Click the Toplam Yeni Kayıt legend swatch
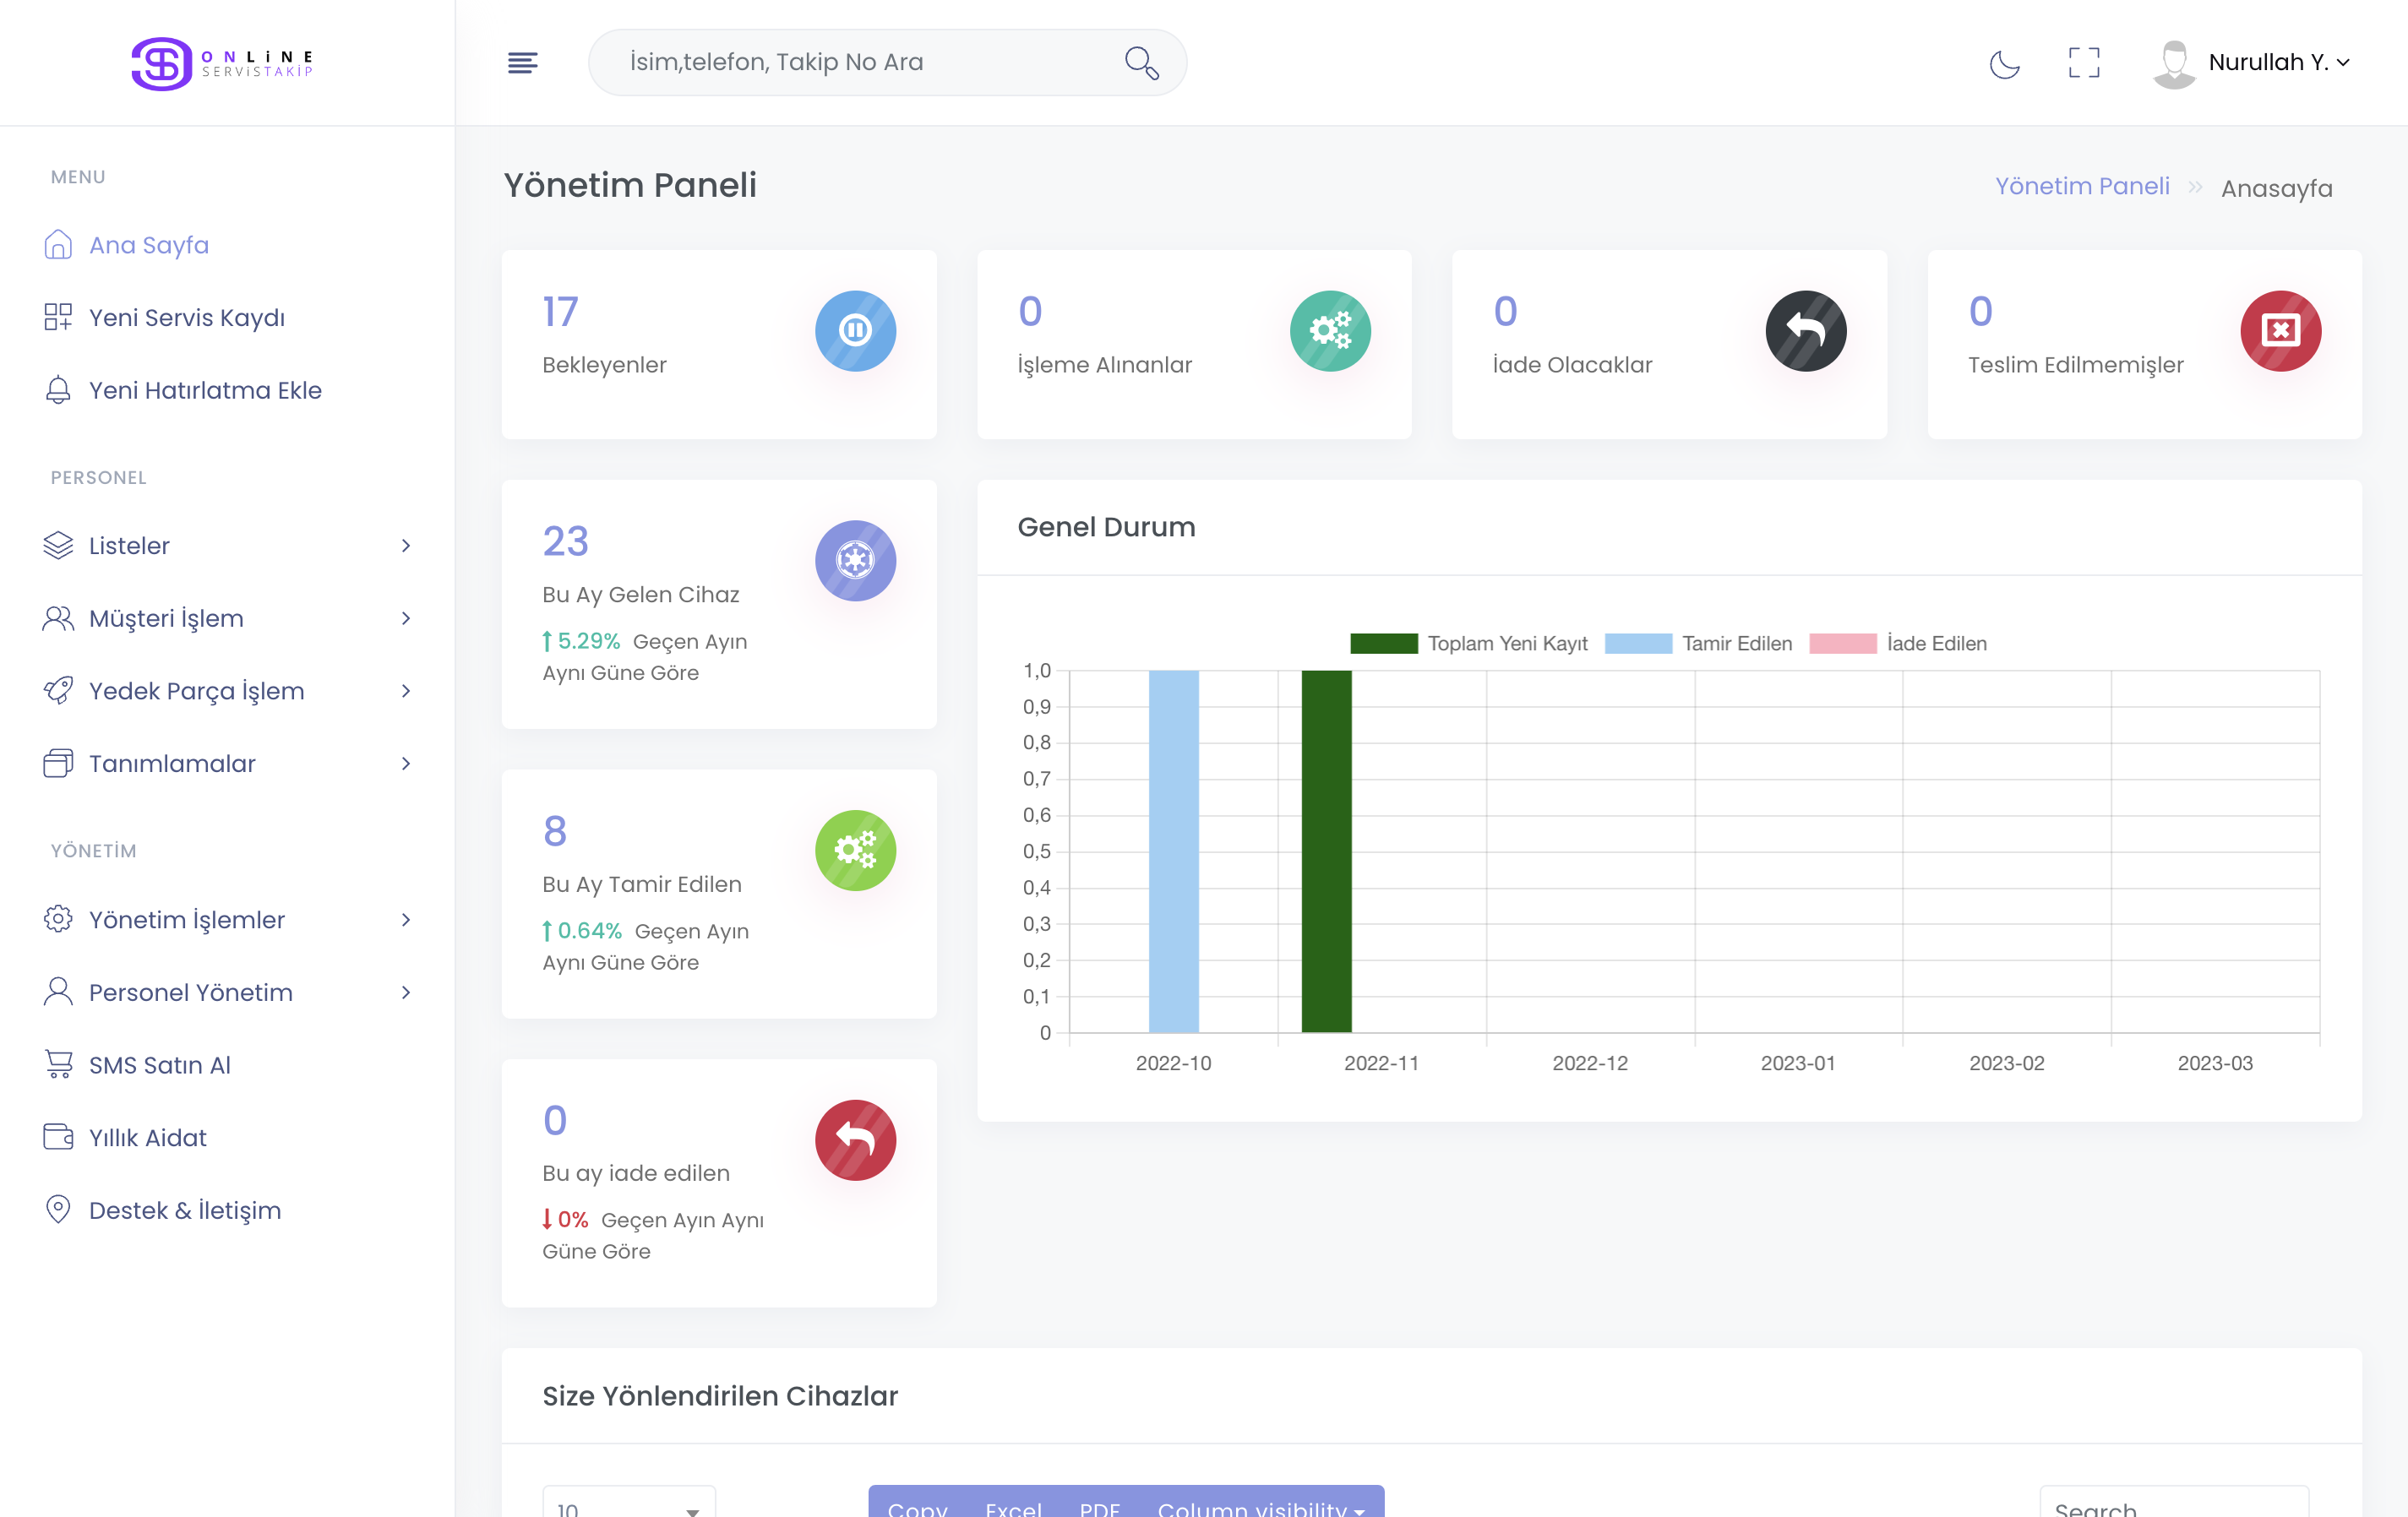2408x1517 pixels. coord(1383,643)
